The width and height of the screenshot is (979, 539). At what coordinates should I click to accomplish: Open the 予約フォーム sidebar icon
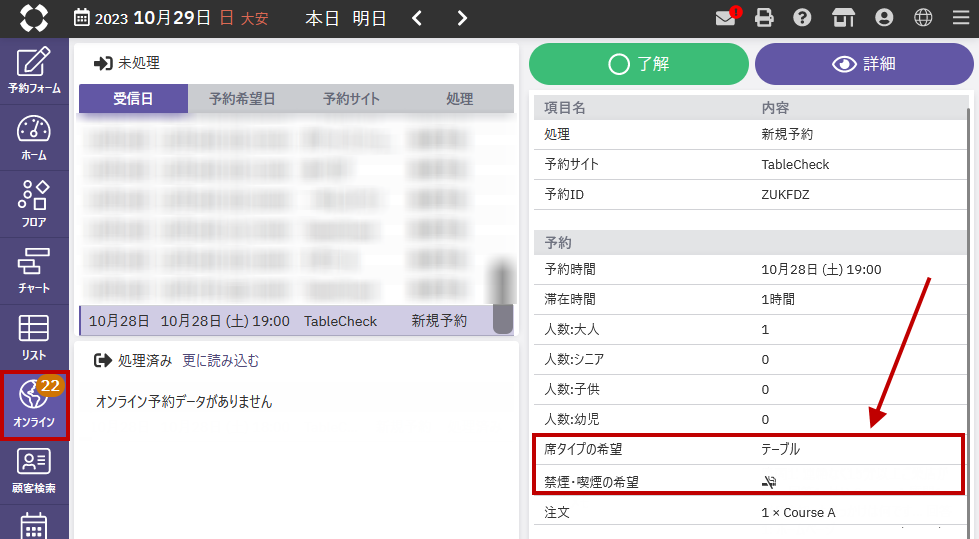(x=34, y=71)
